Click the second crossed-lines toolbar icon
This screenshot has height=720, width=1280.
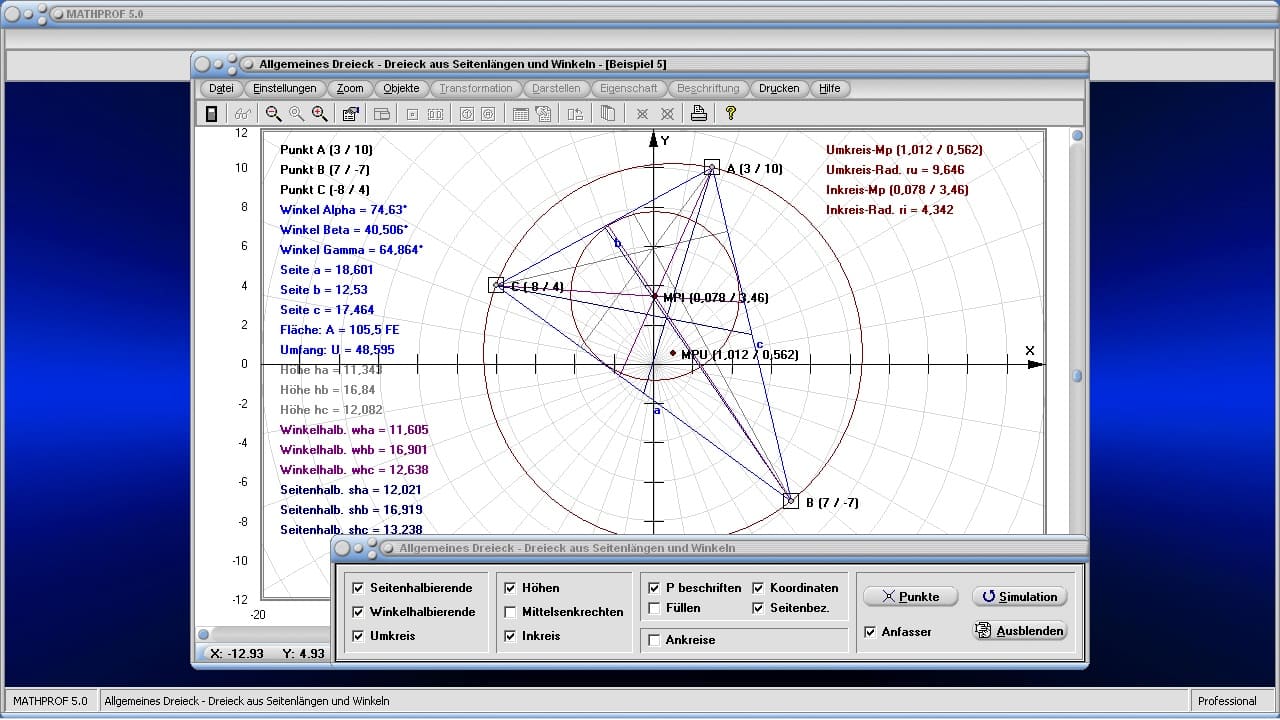667,114
